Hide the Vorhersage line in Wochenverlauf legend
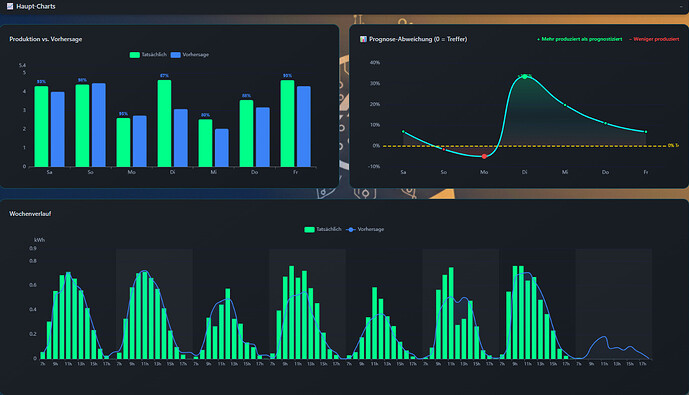689x395 pixels. (x=365, y=229)
